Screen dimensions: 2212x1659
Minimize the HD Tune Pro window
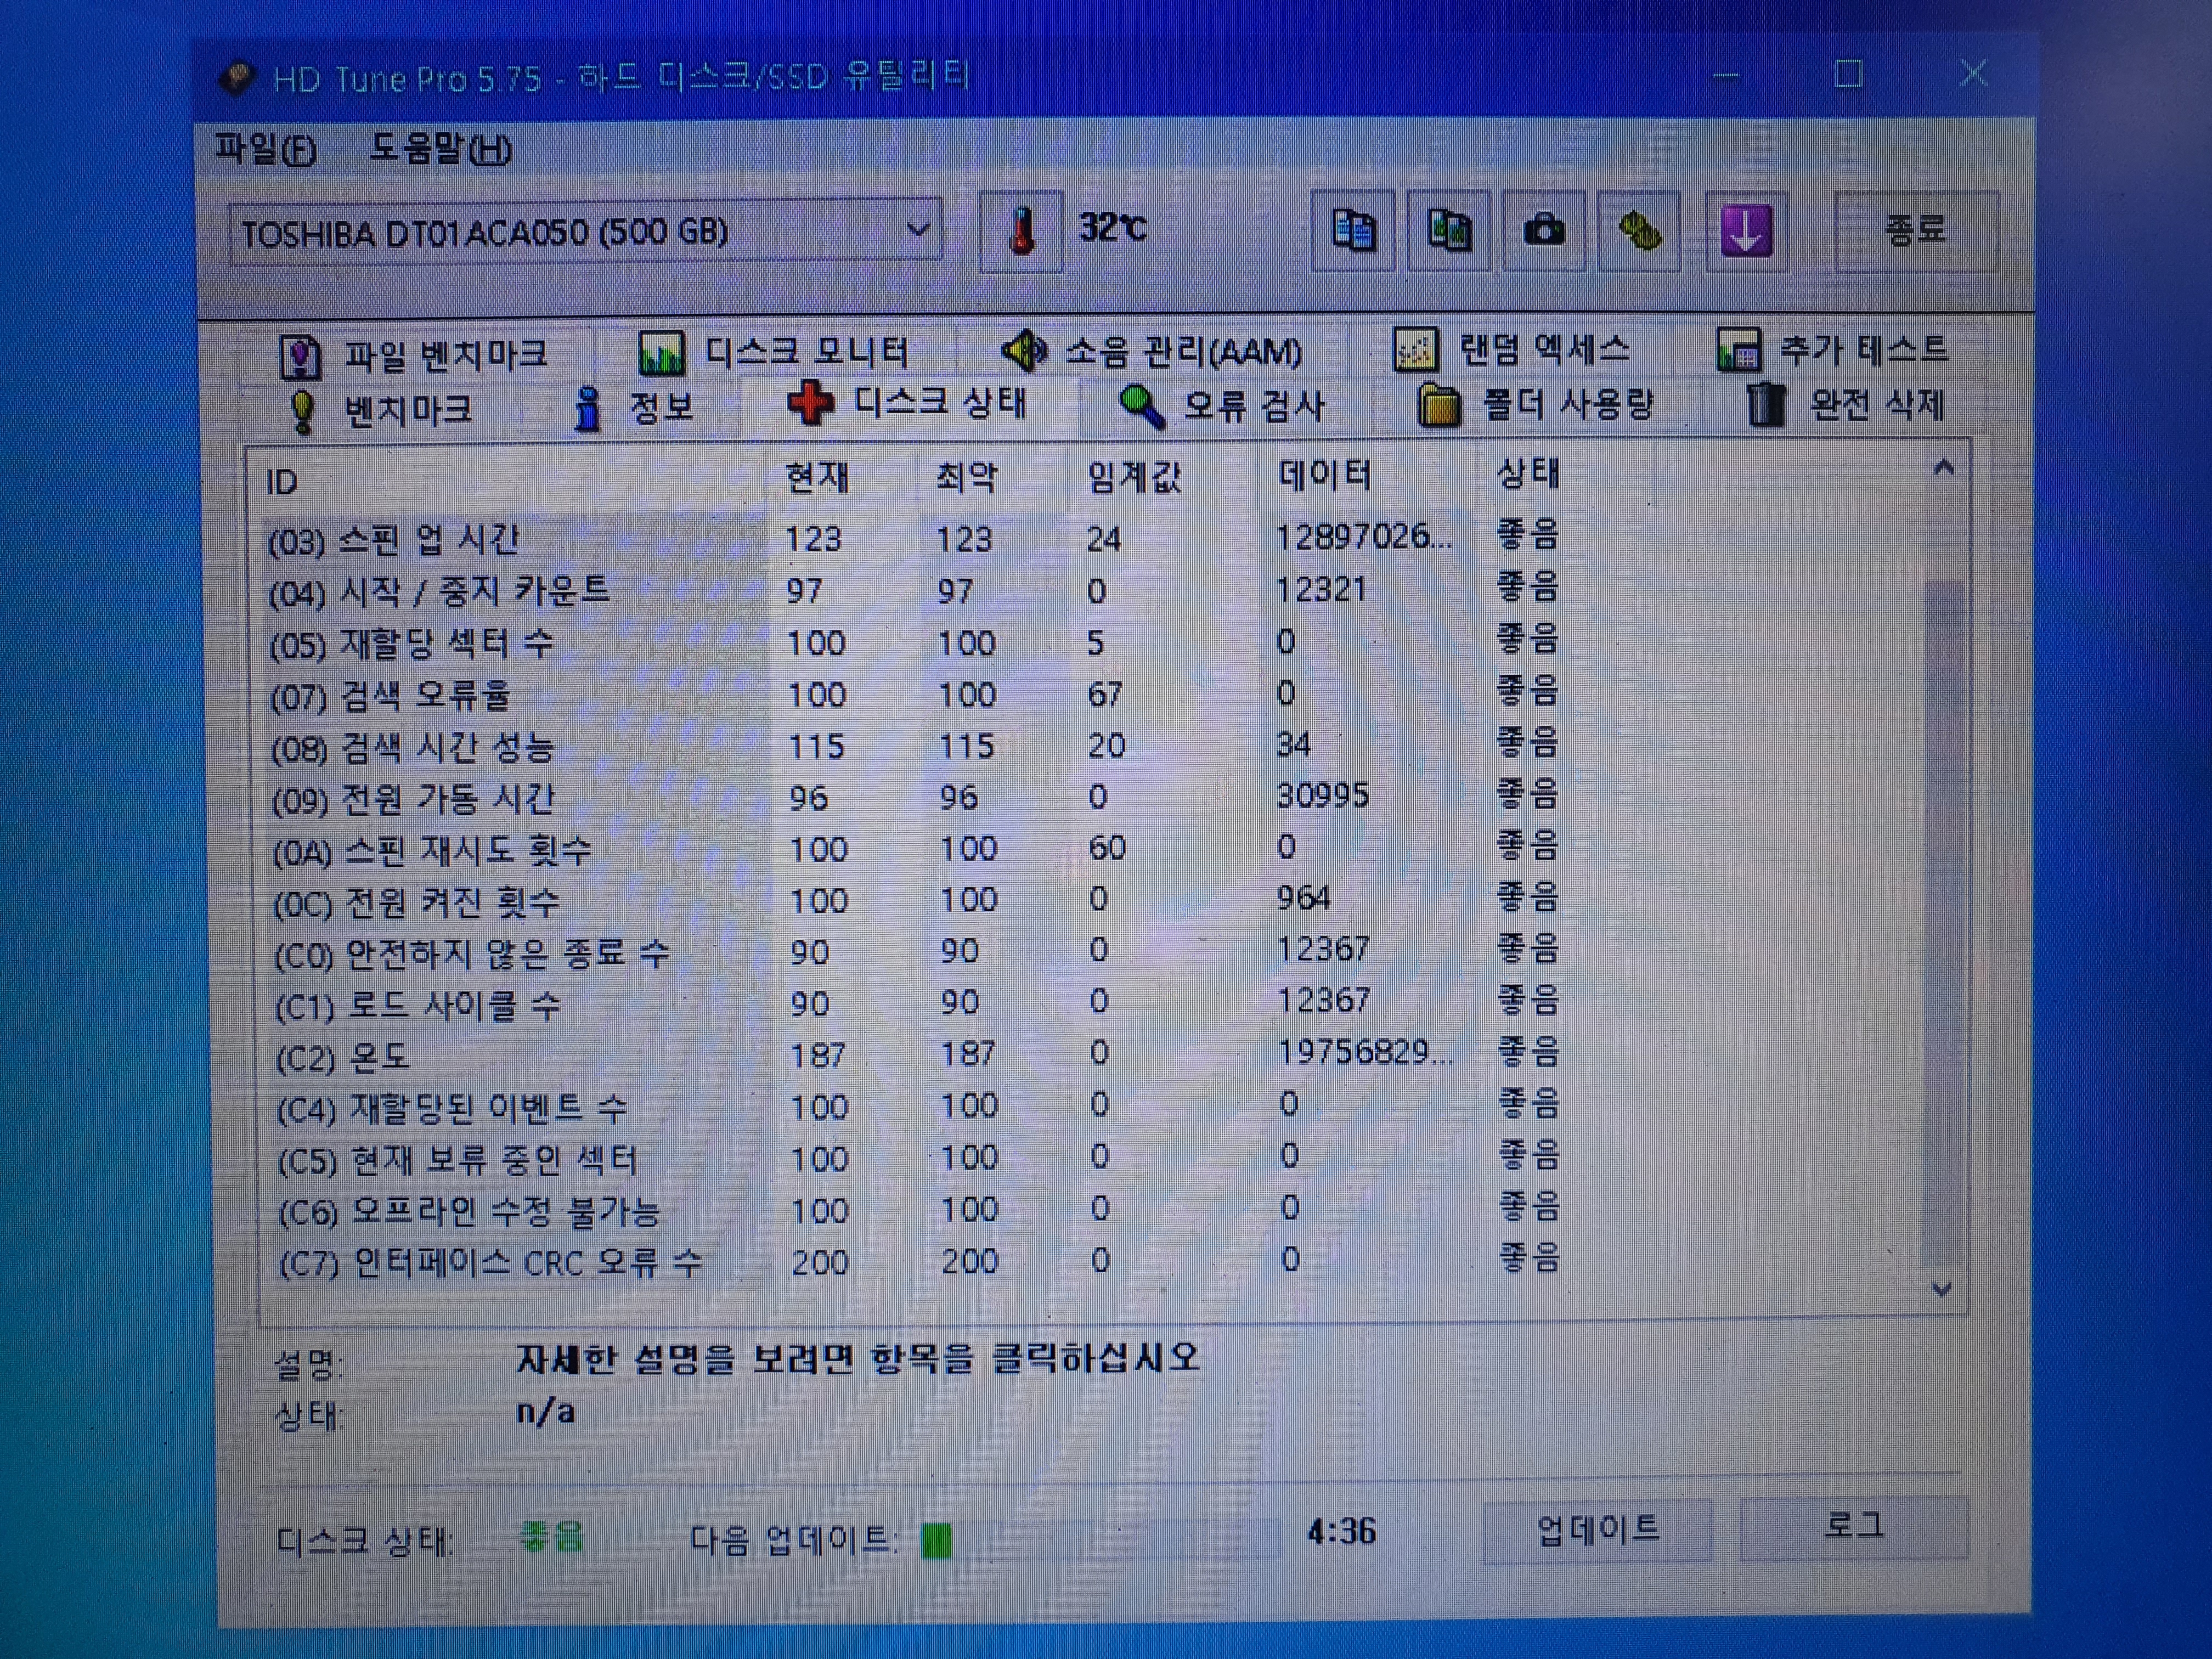click(x=1726, y=76)
